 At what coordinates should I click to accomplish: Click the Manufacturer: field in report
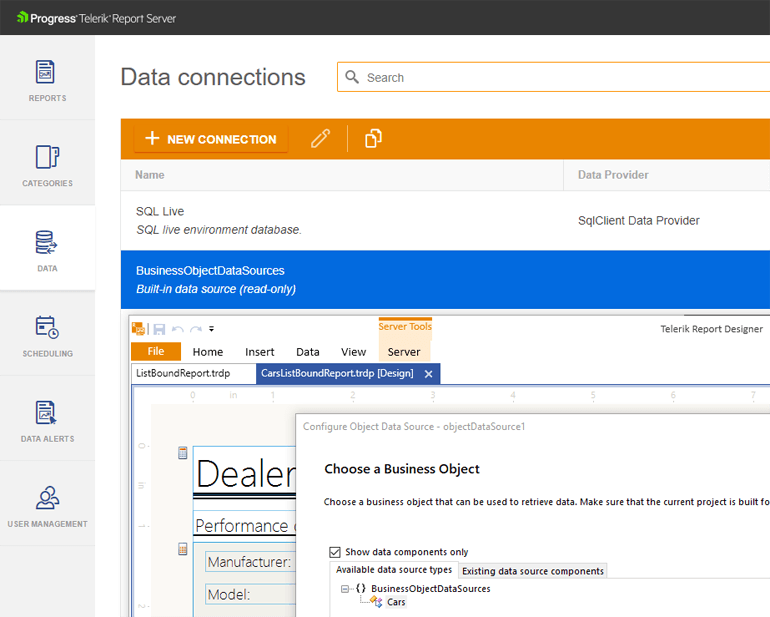click(x=250, y=561)
